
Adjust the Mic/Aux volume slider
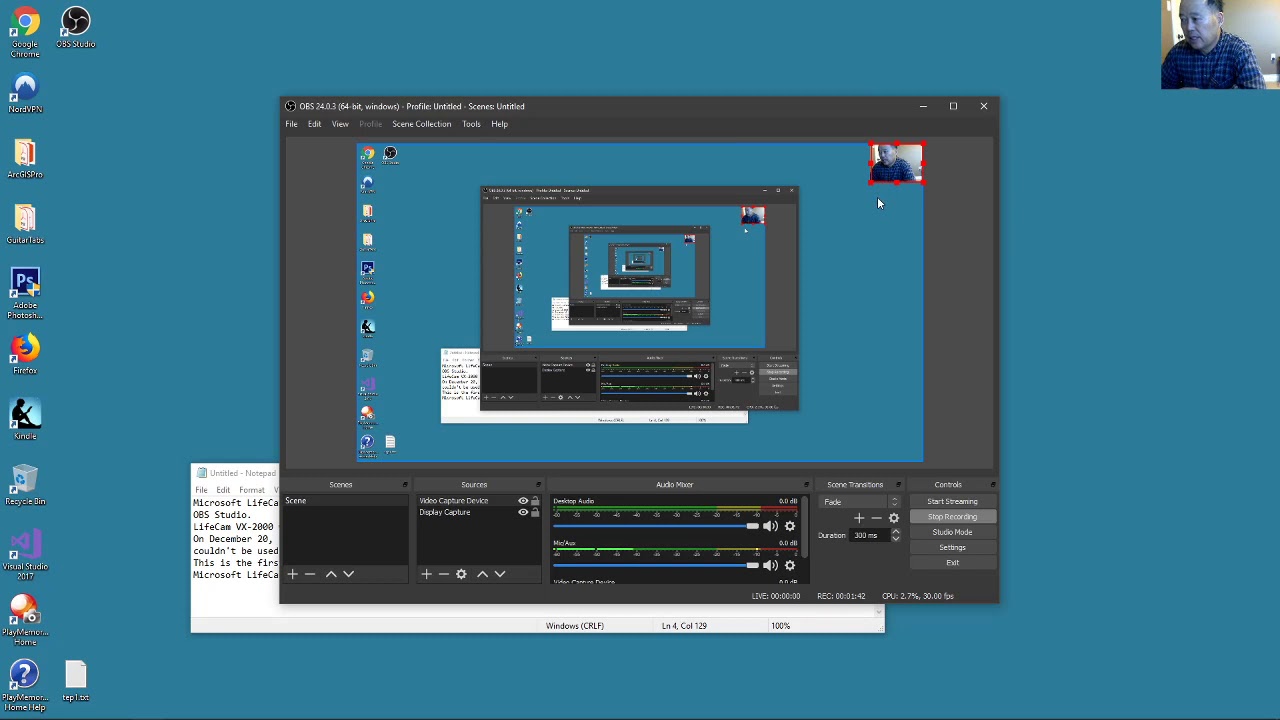tap(656, 566)
